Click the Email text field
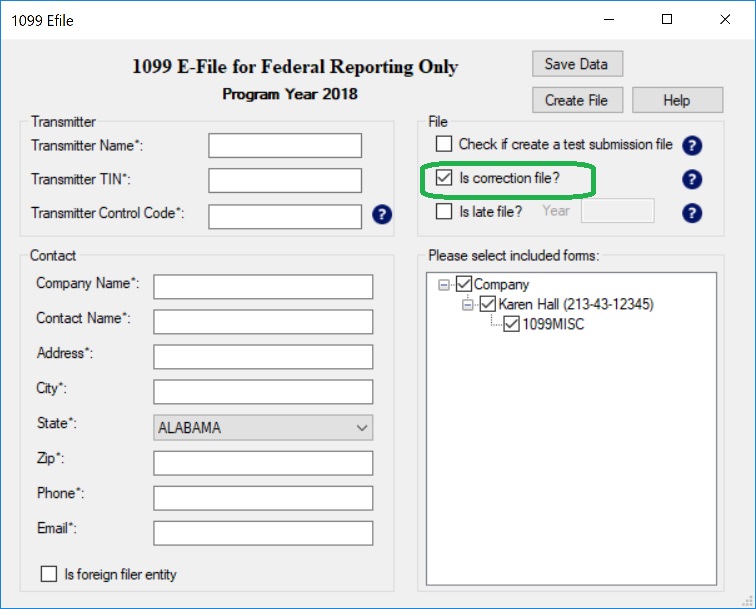 263,533
